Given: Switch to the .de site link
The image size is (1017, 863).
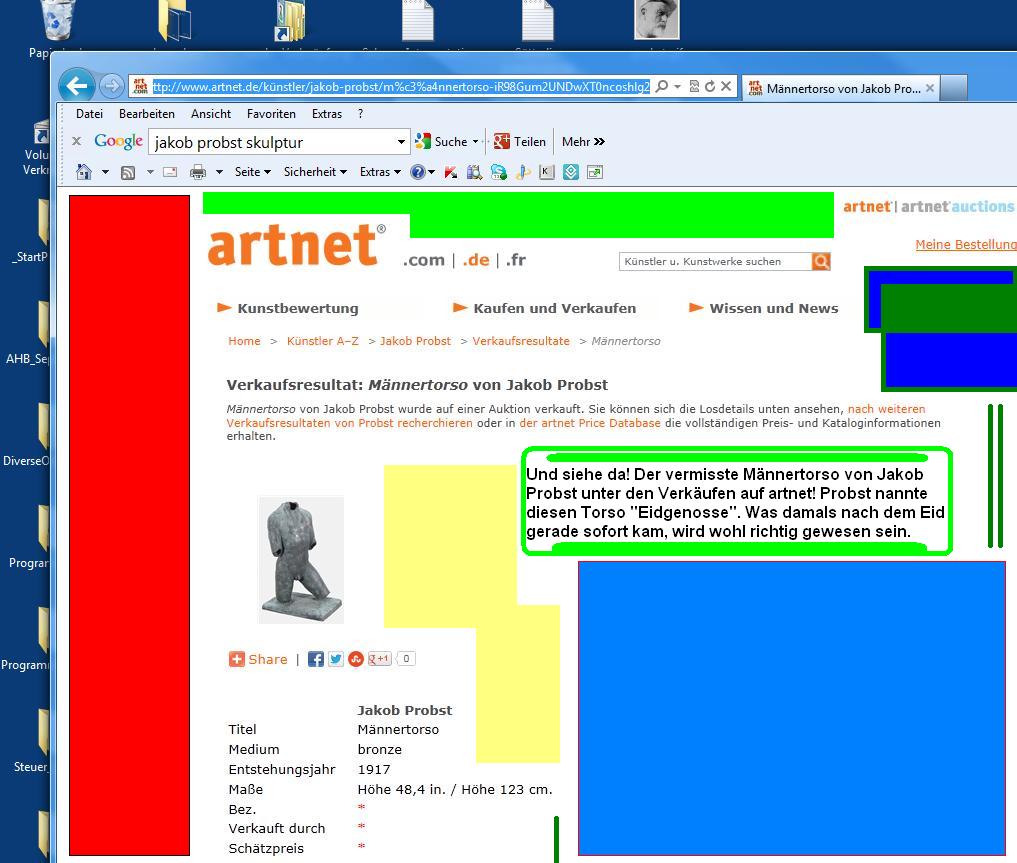Looking at the screenshot, I should pyautogui.click(x=476, y=260).
